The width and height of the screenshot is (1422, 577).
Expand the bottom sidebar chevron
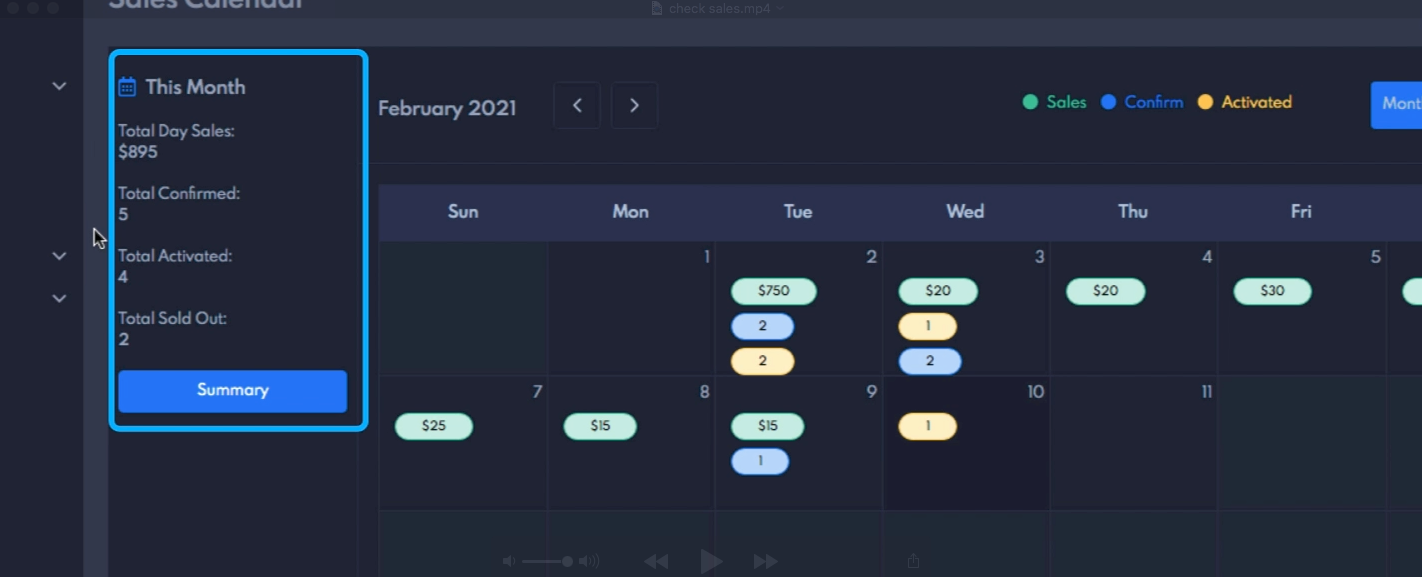[59, 298]
